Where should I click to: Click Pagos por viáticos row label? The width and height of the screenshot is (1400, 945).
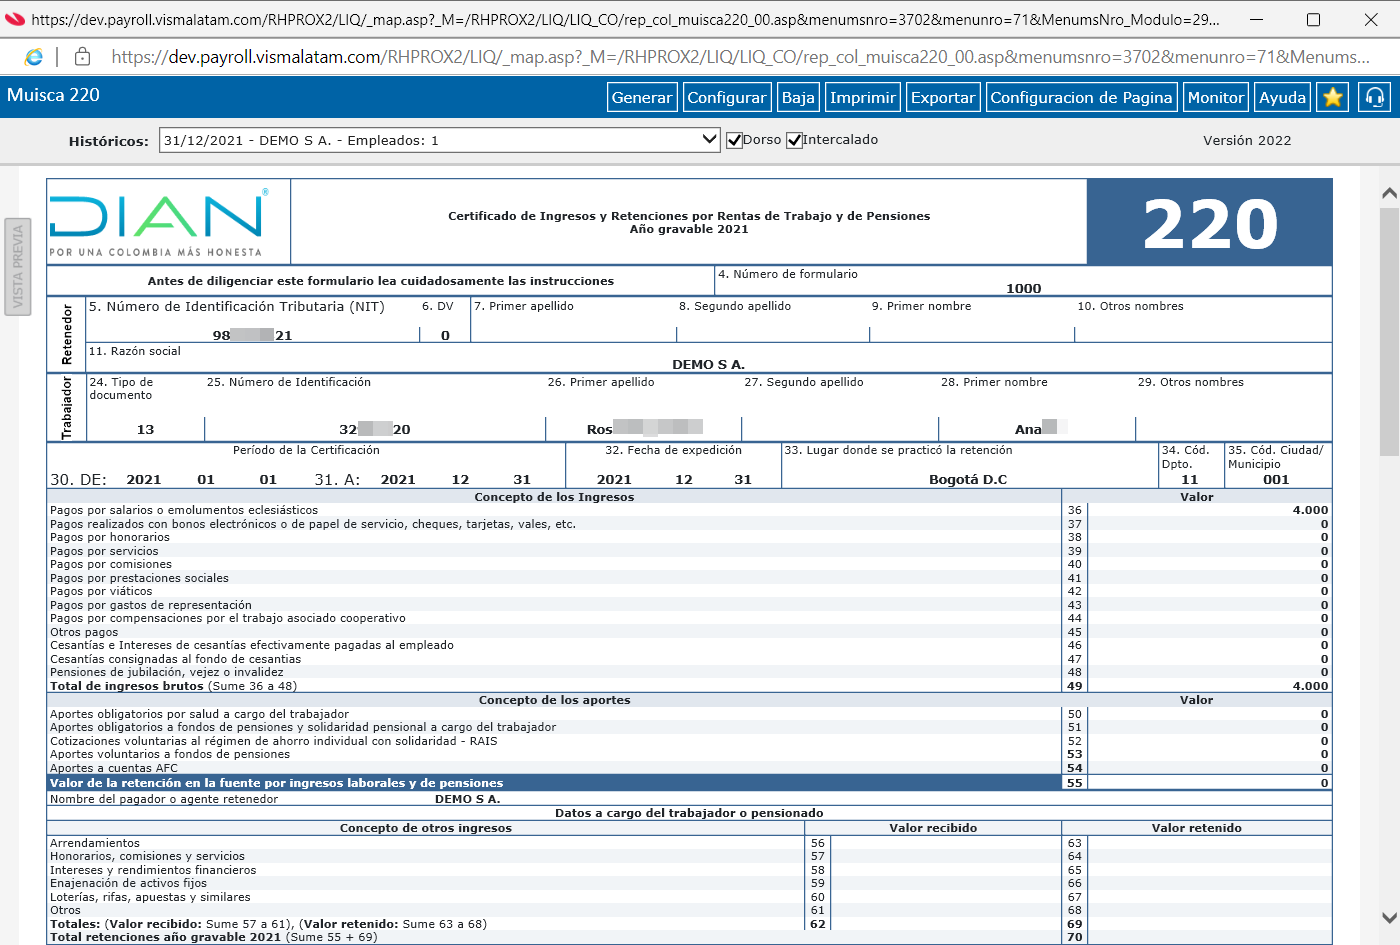click(101, 591)
